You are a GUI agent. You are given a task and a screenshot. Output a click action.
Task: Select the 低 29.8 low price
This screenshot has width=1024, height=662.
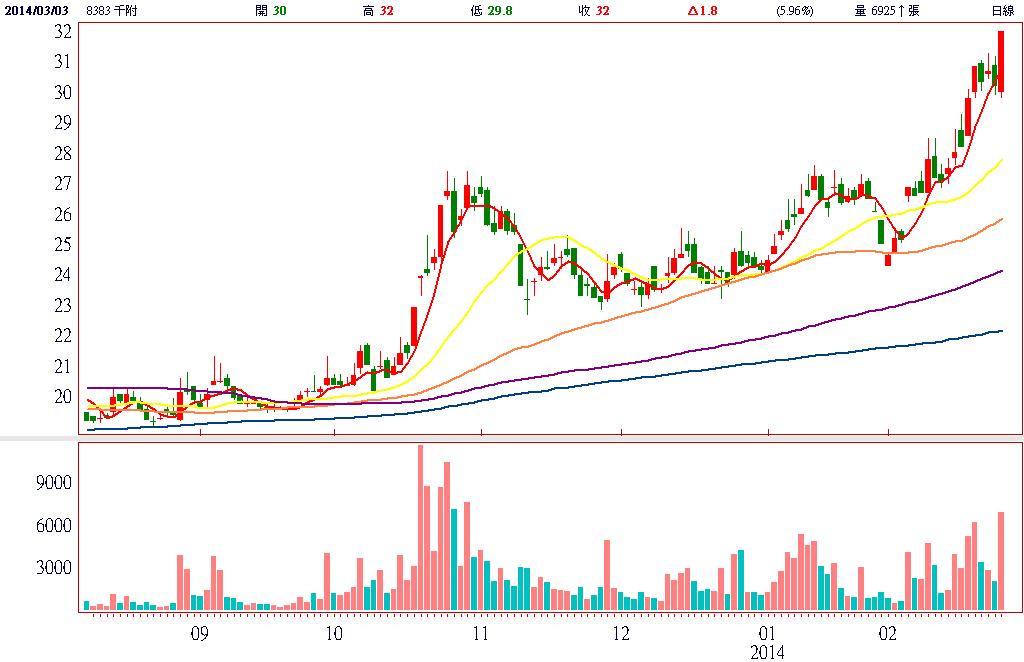click(x=491, y=11)
